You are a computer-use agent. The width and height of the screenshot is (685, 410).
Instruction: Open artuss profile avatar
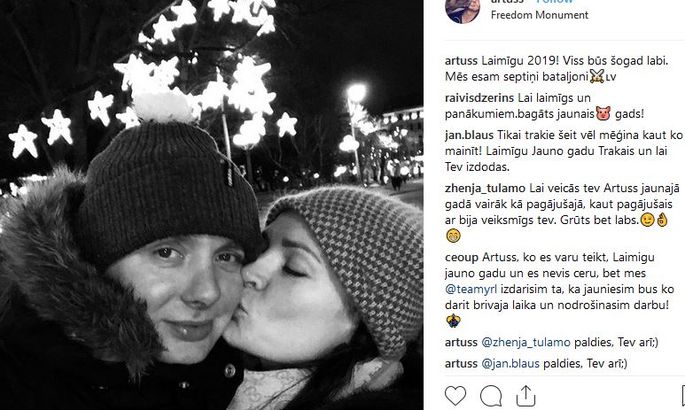[463, 10]
